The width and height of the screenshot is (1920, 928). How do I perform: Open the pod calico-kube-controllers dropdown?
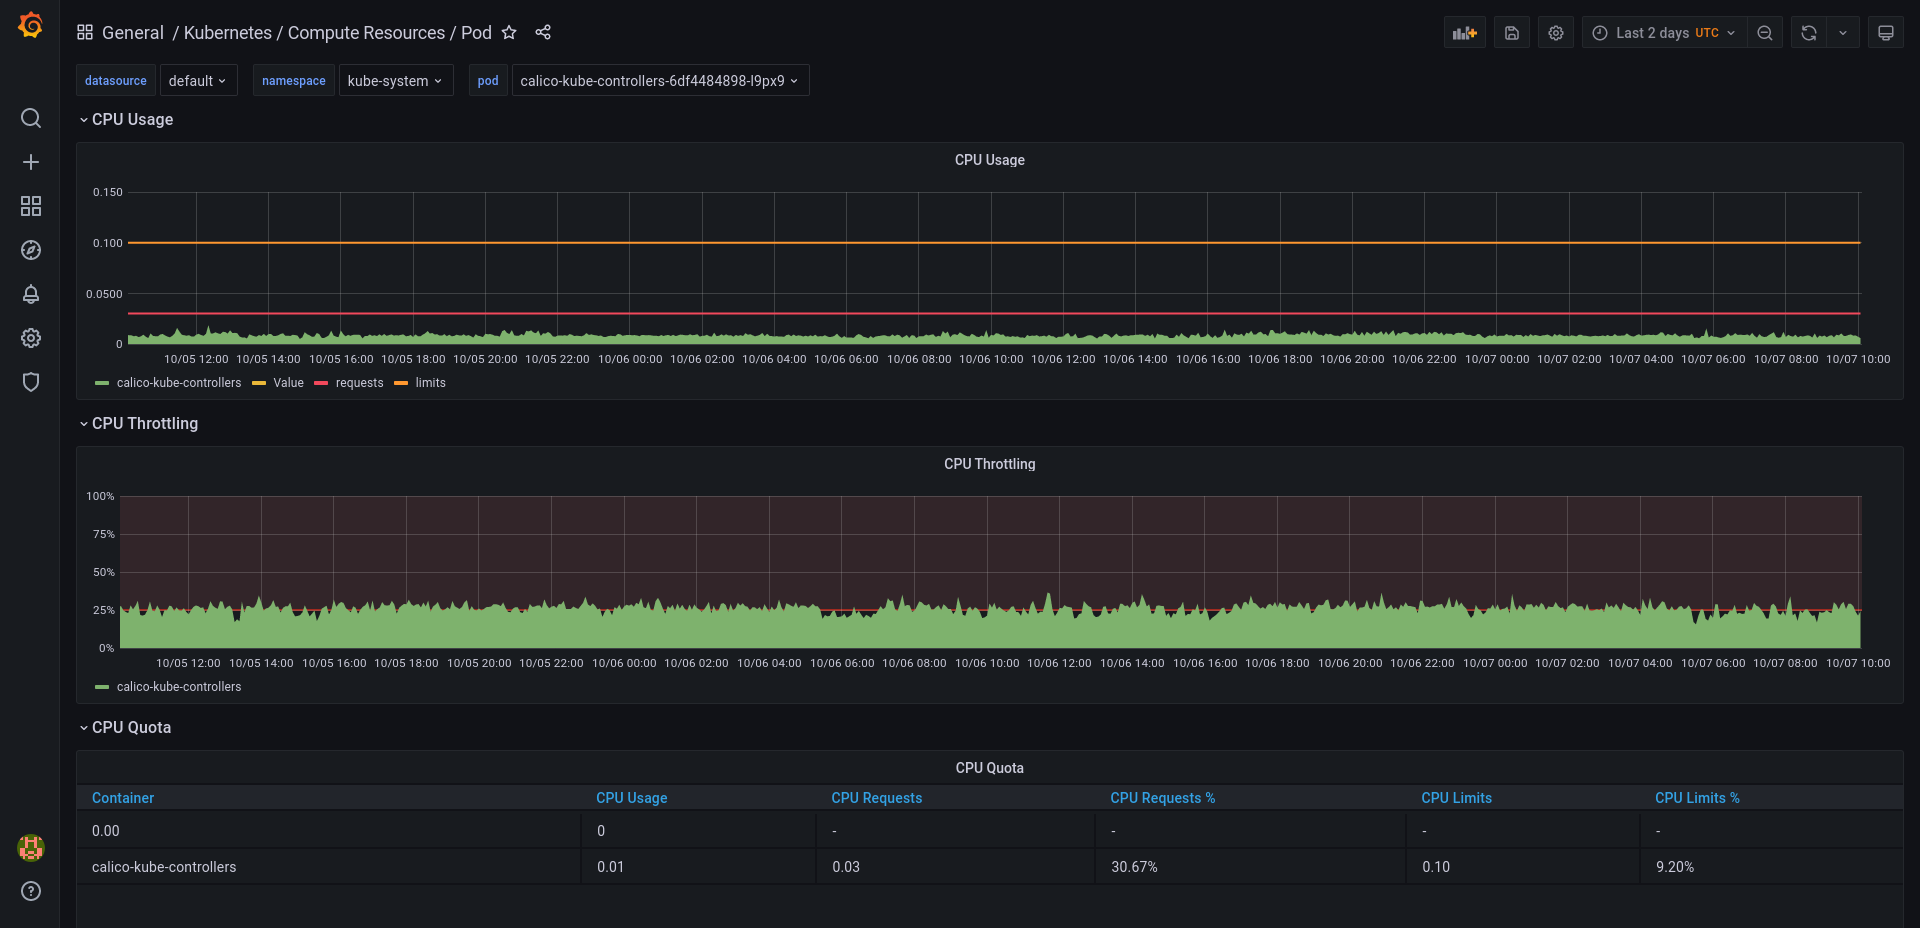coord(660,80)
